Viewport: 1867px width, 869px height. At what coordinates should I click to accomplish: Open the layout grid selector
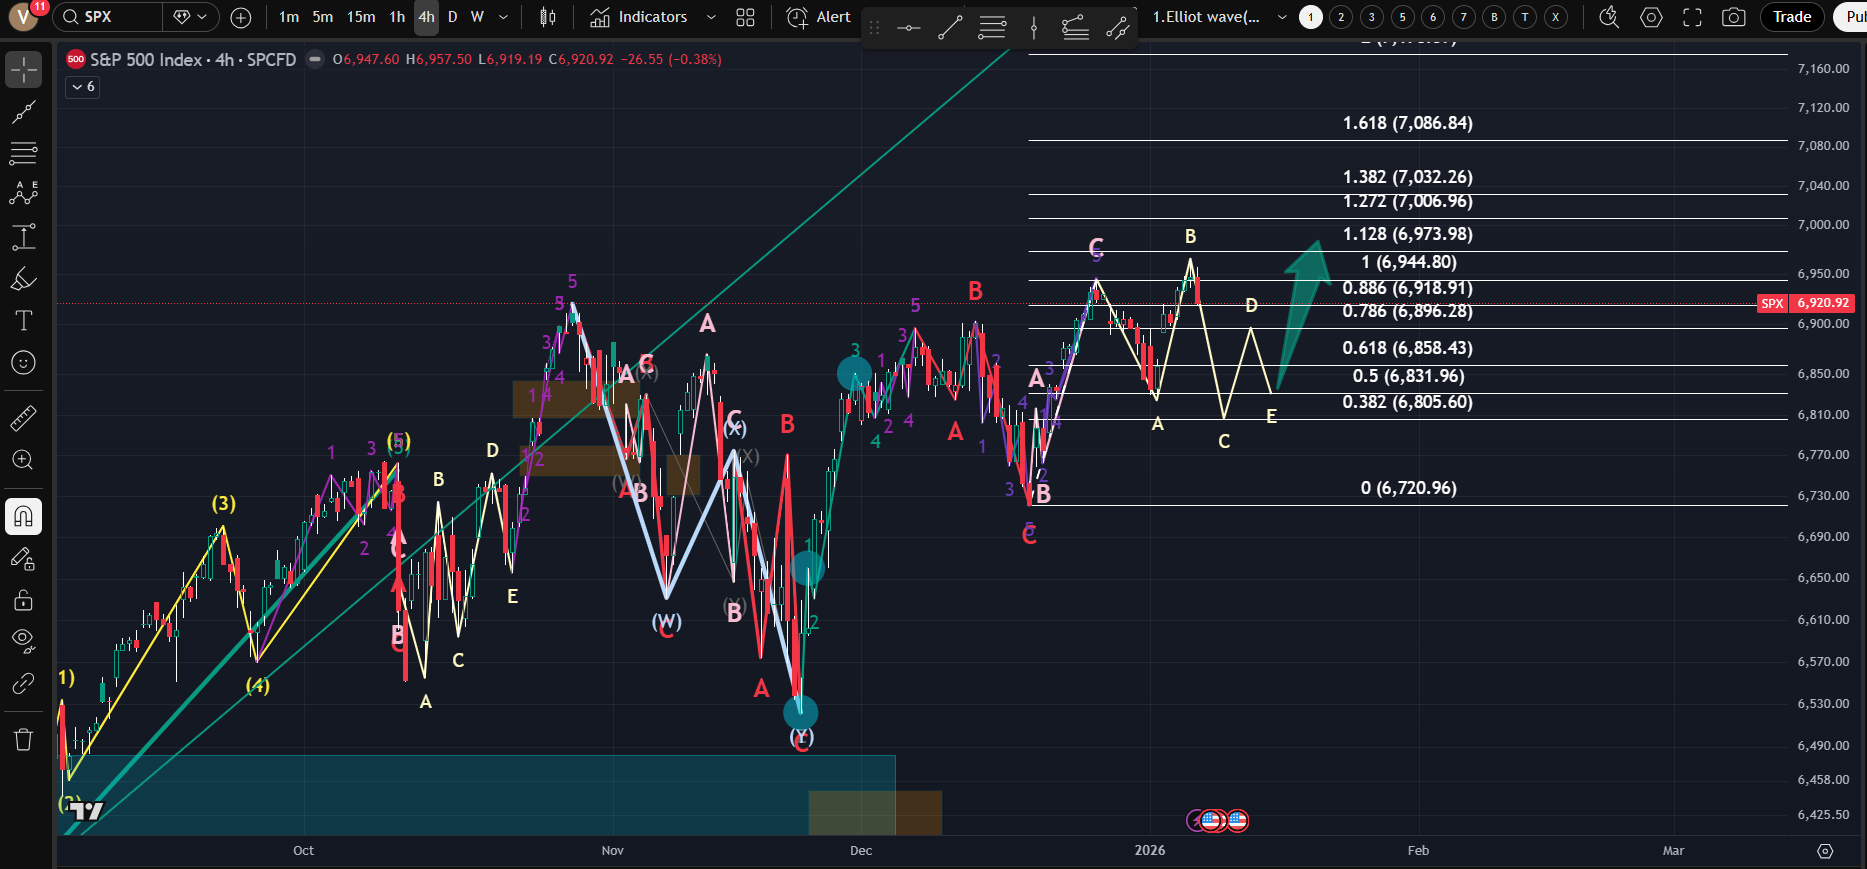click(745, 17)
